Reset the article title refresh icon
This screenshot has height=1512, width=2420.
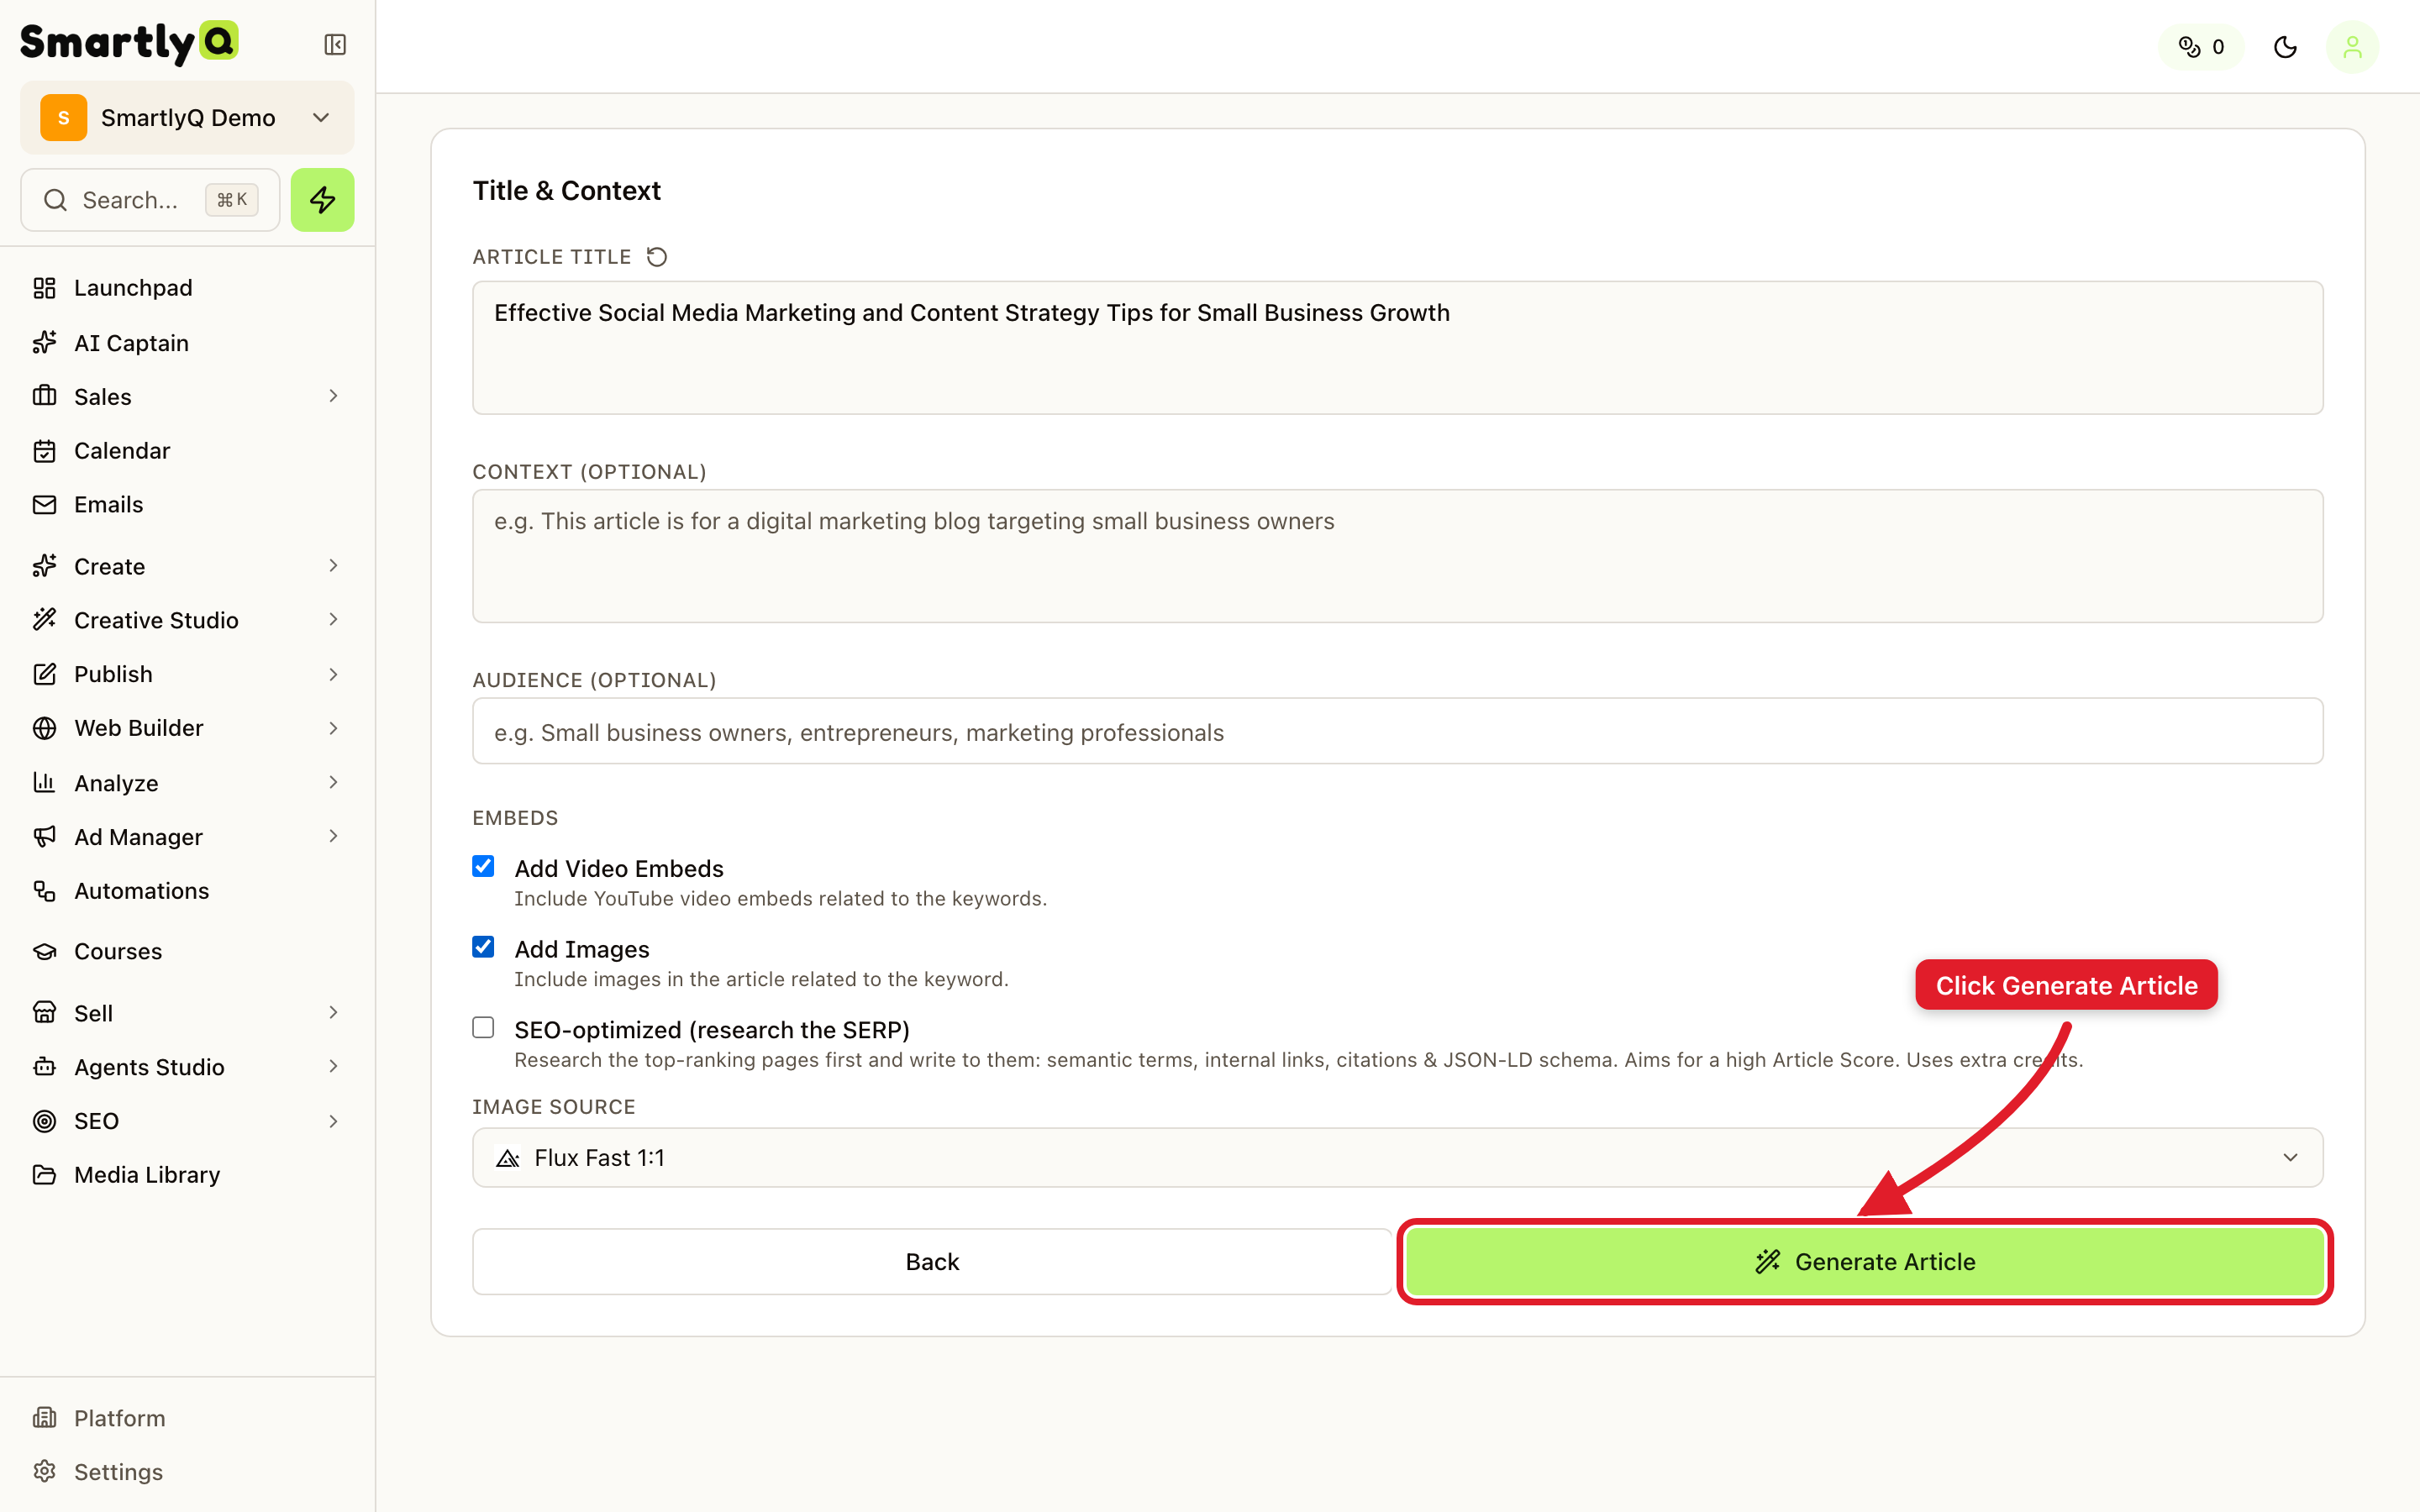656,257
